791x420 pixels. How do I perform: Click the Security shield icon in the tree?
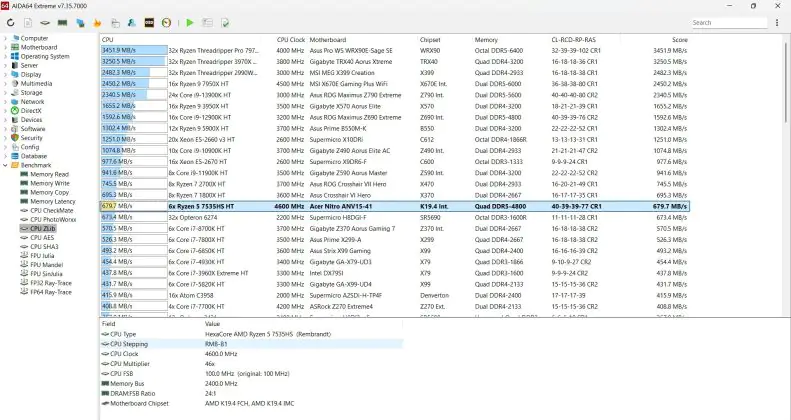pyautogui.click(x=15, y=138)
